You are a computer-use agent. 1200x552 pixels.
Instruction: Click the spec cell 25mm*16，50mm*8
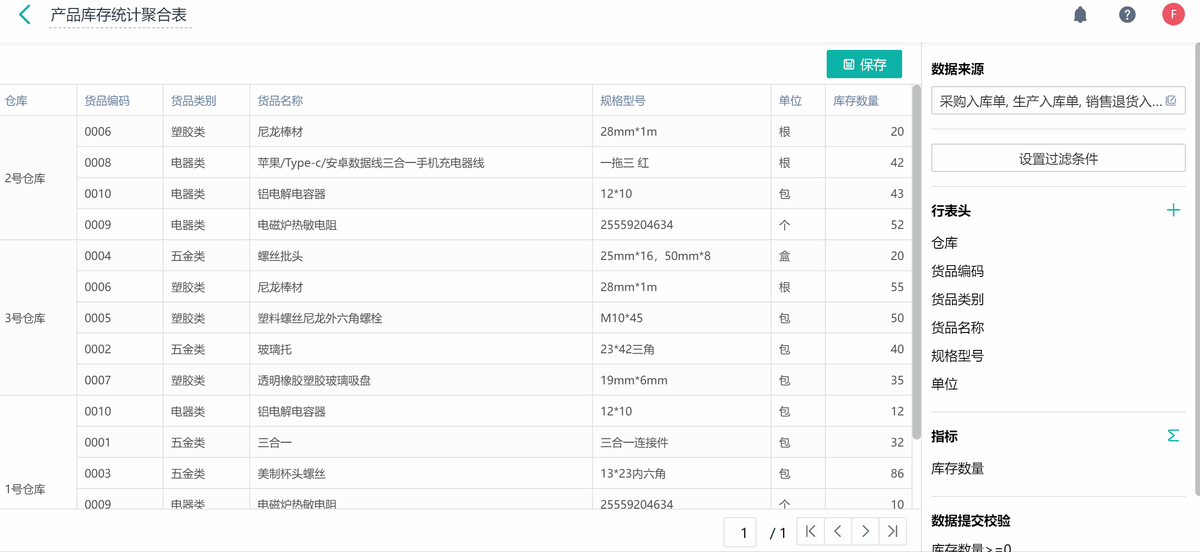[682, 256]
